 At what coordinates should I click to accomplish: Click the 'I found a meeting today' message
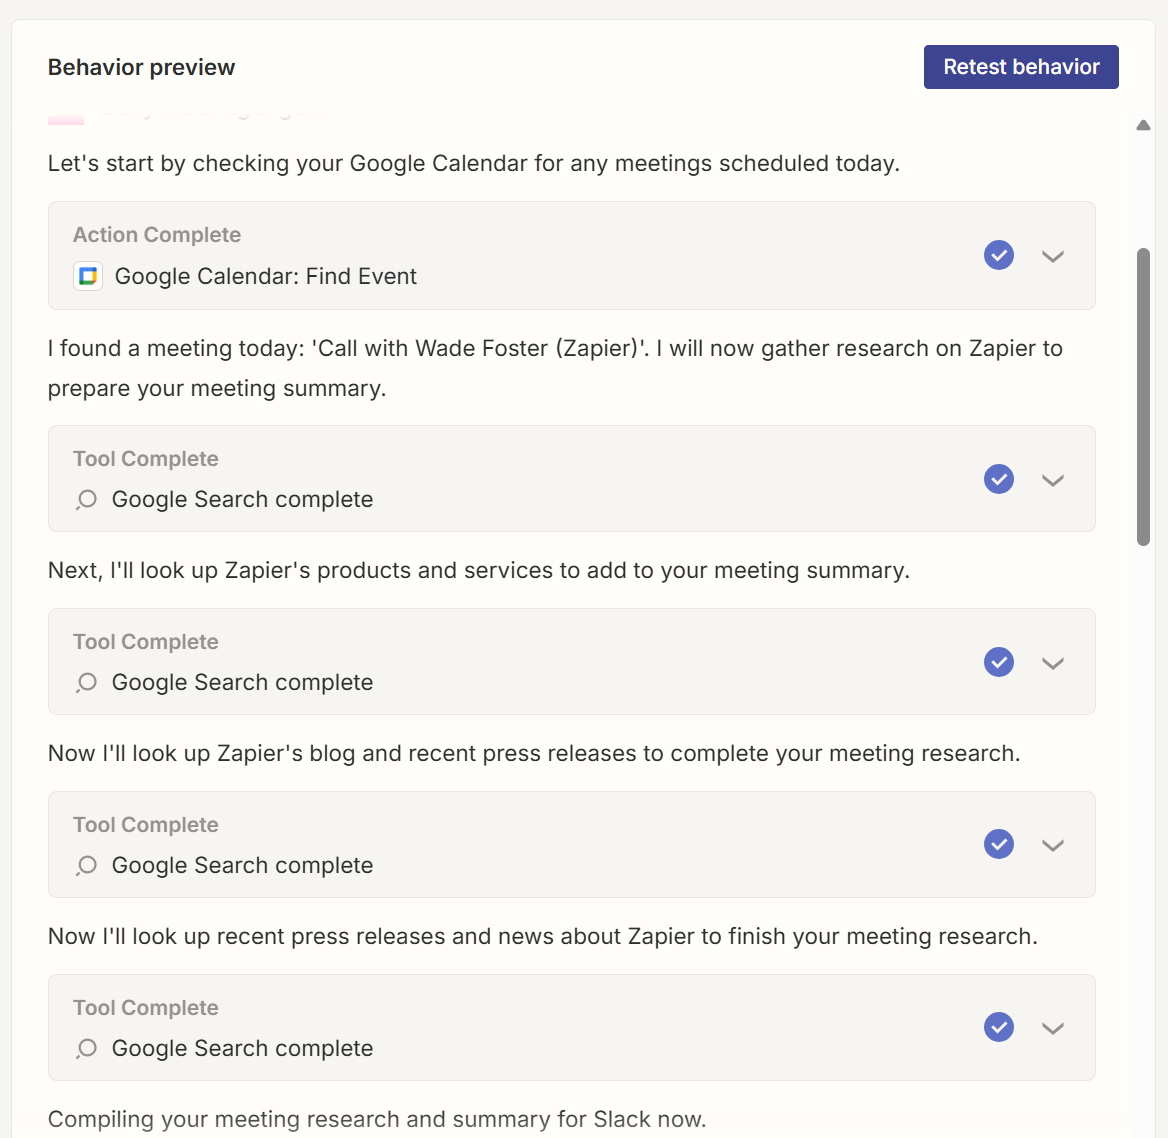[555, 368]
